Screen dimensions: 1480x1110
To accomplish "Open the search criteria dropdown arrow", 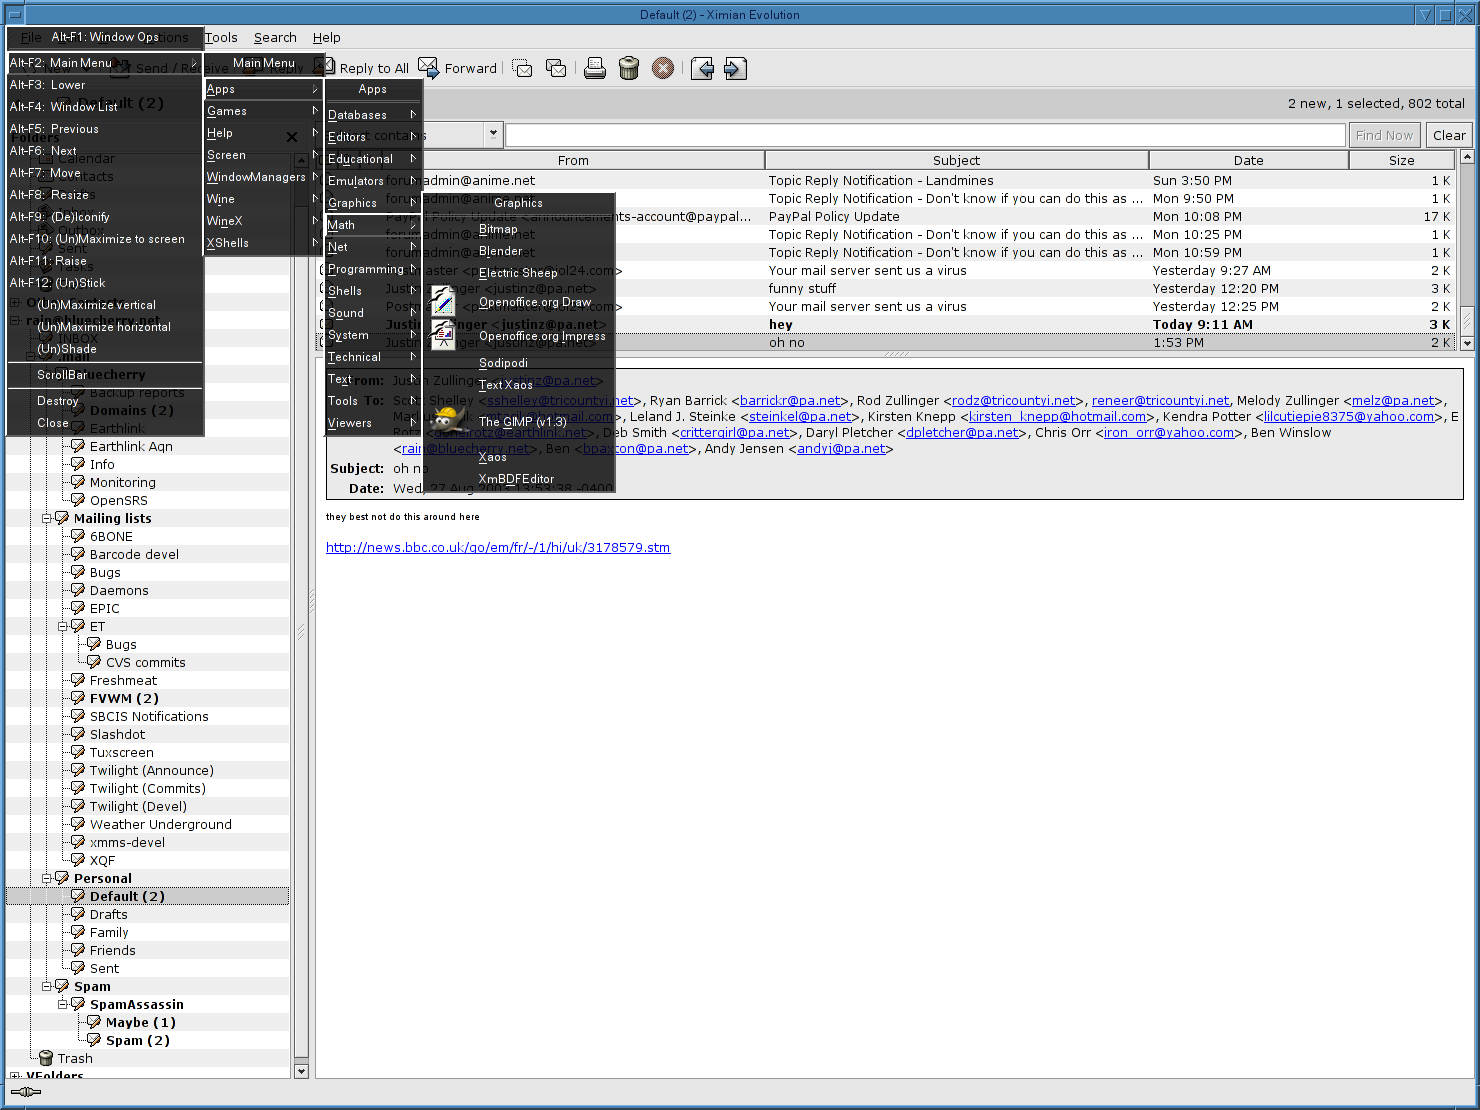I will (492, 134).
